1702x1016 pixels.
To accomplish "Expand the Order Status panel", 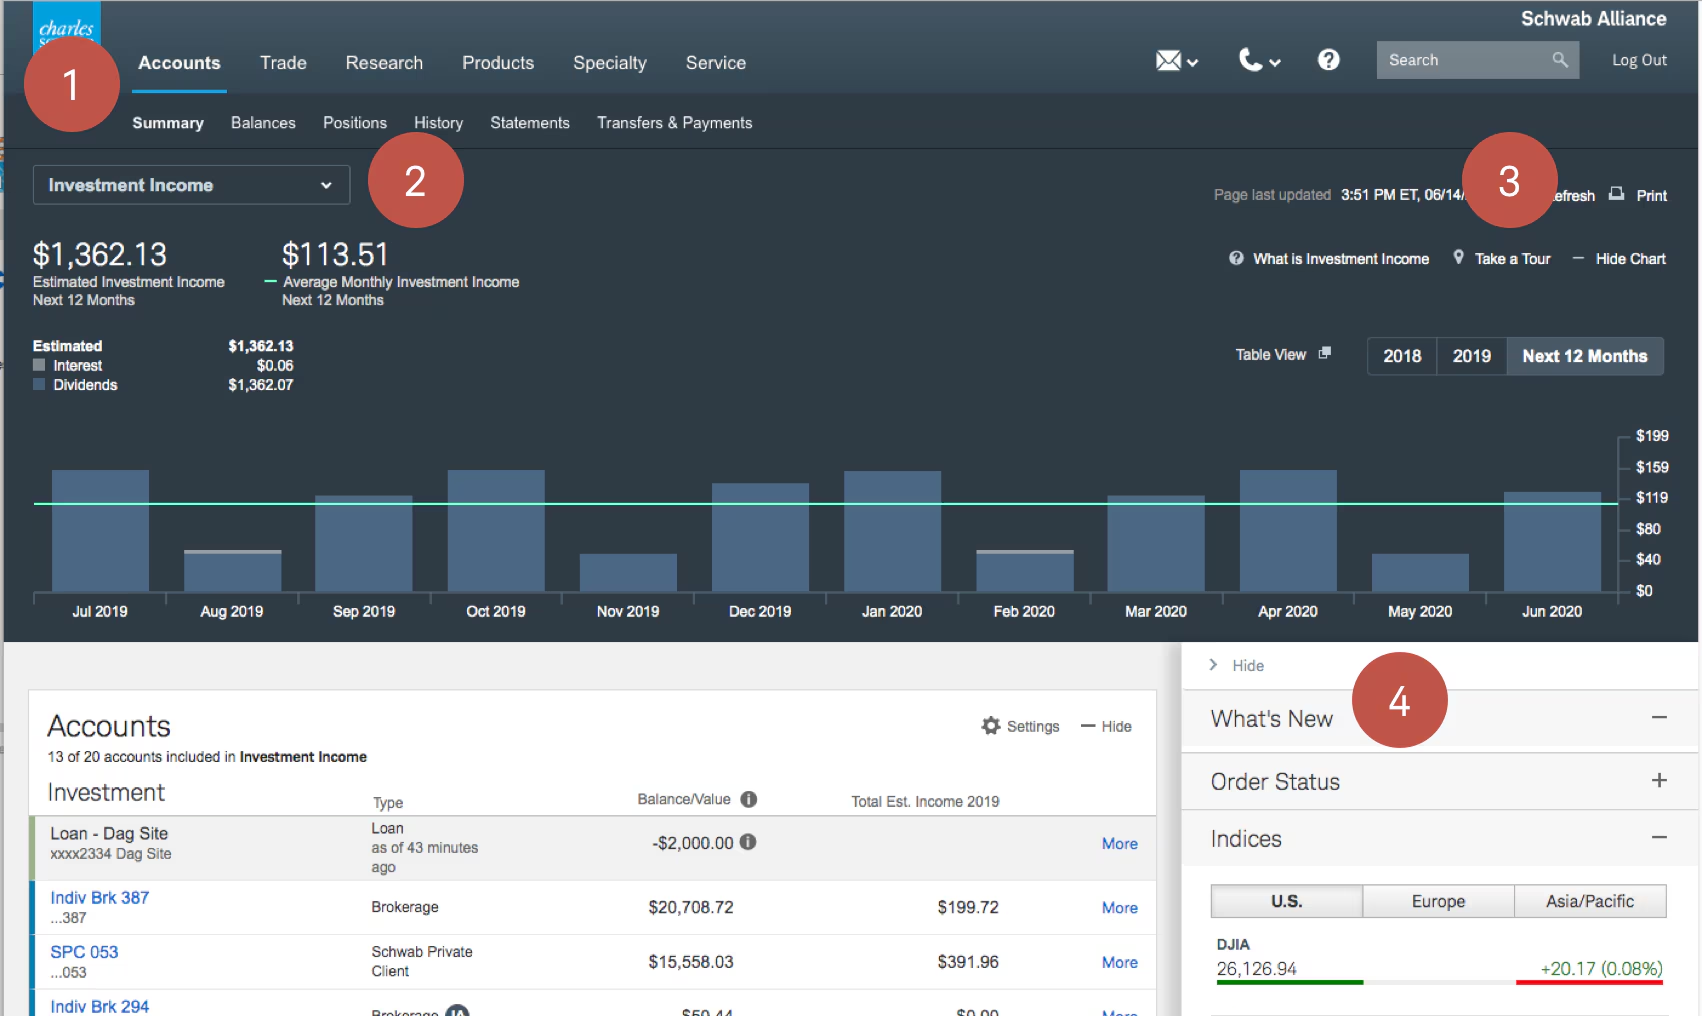I will click(x=1658, y=781).
